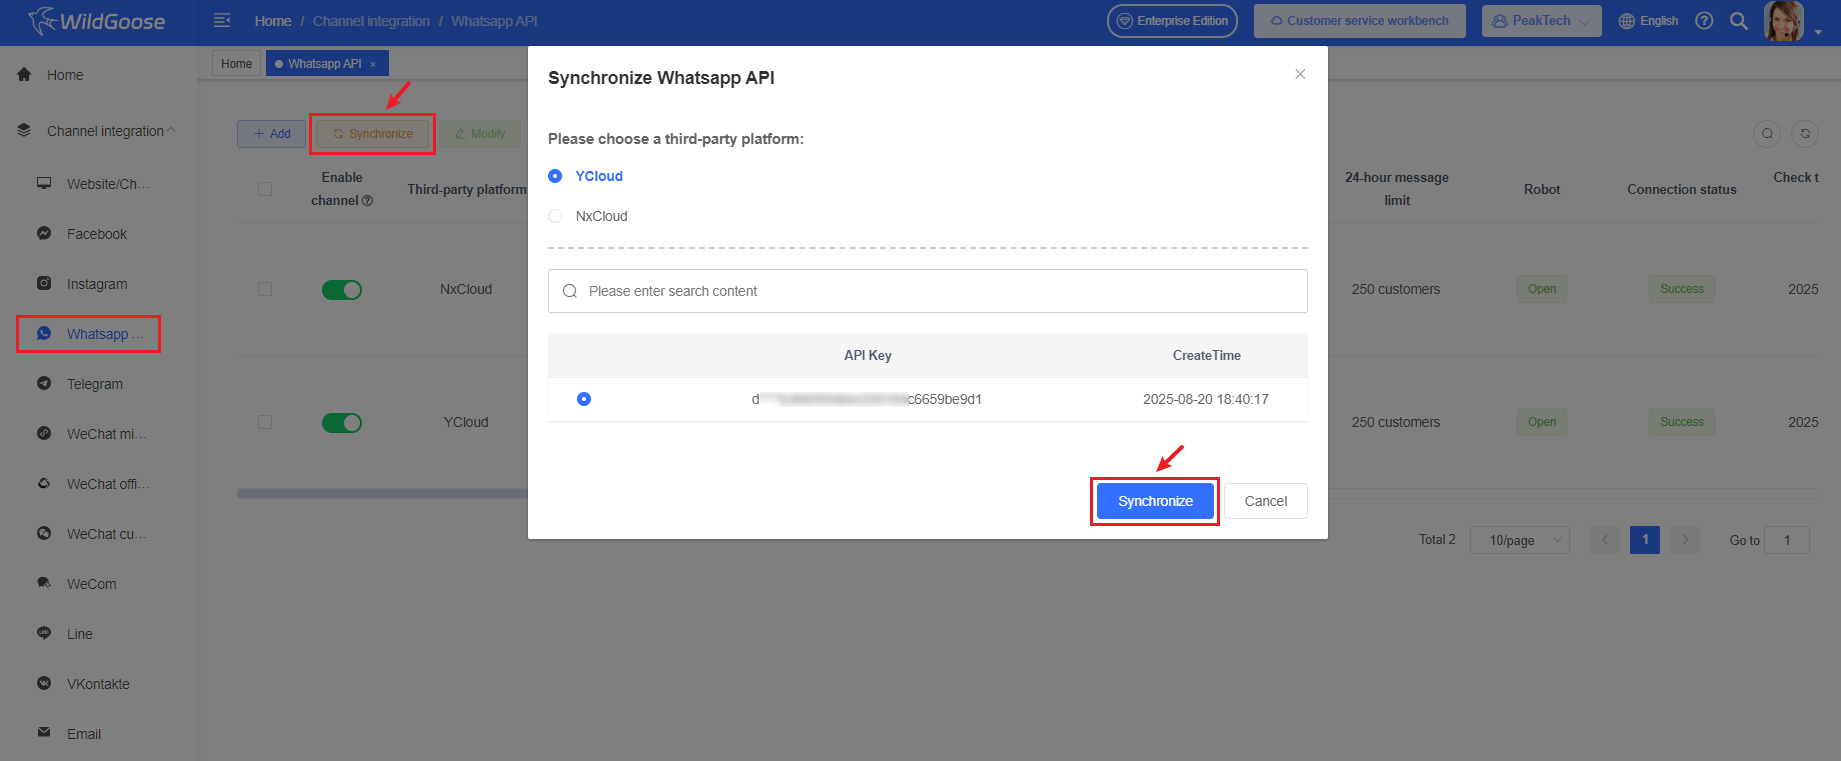Collapse the Channel integration menu
The width and height of the screenshot is (1841, 761).
click(171, 130)
